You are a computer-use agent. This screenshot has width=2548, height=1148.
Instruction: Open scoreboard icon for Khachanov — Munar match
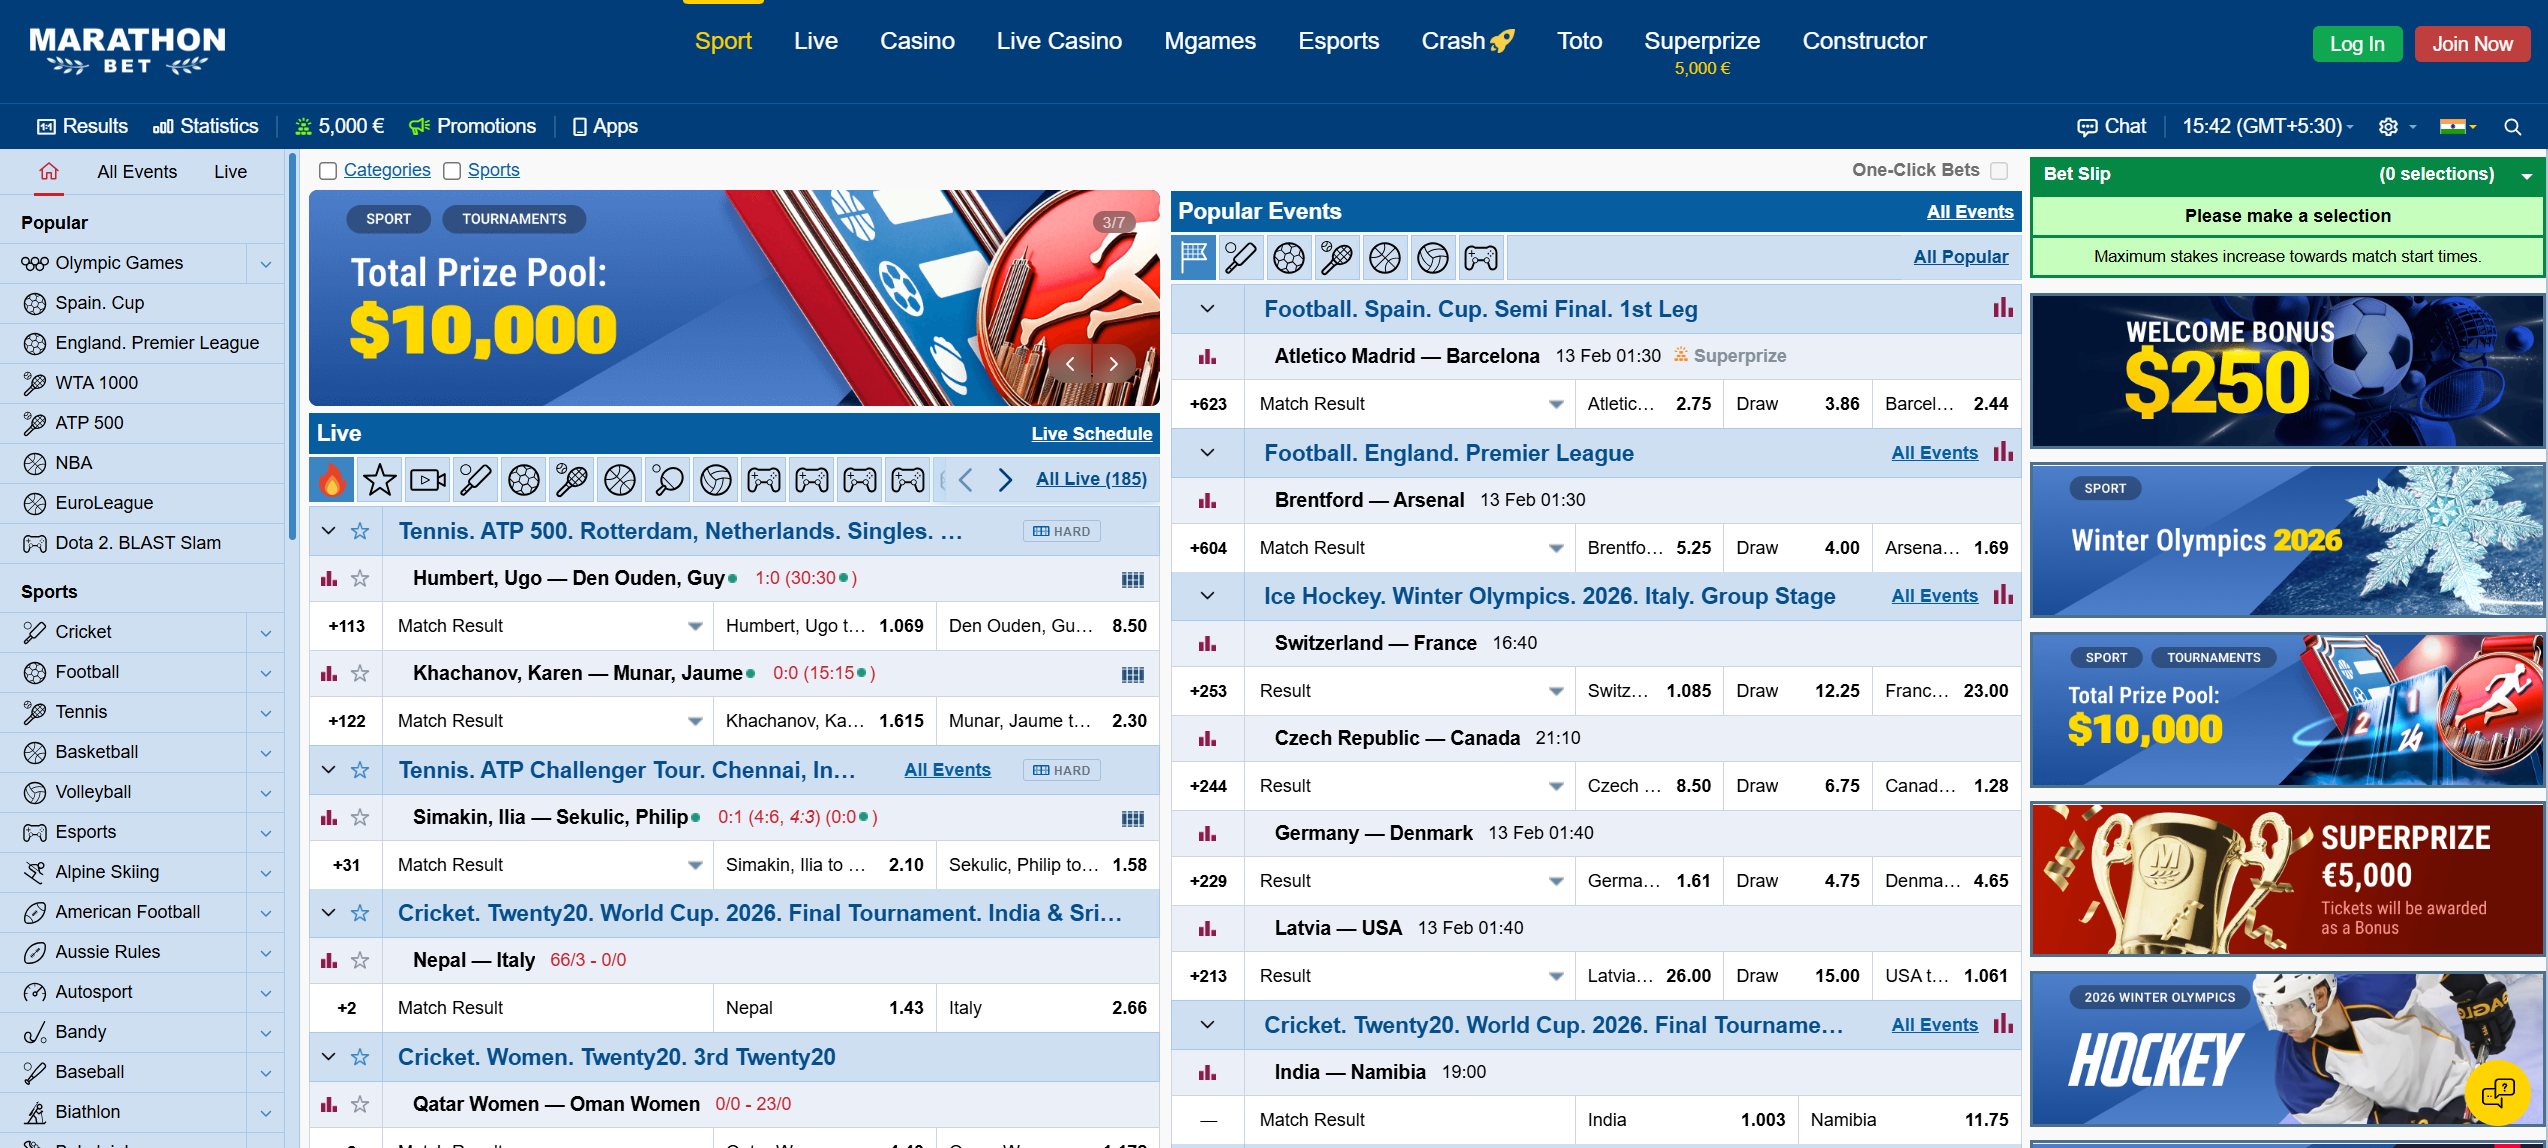tap(1132, 674)
